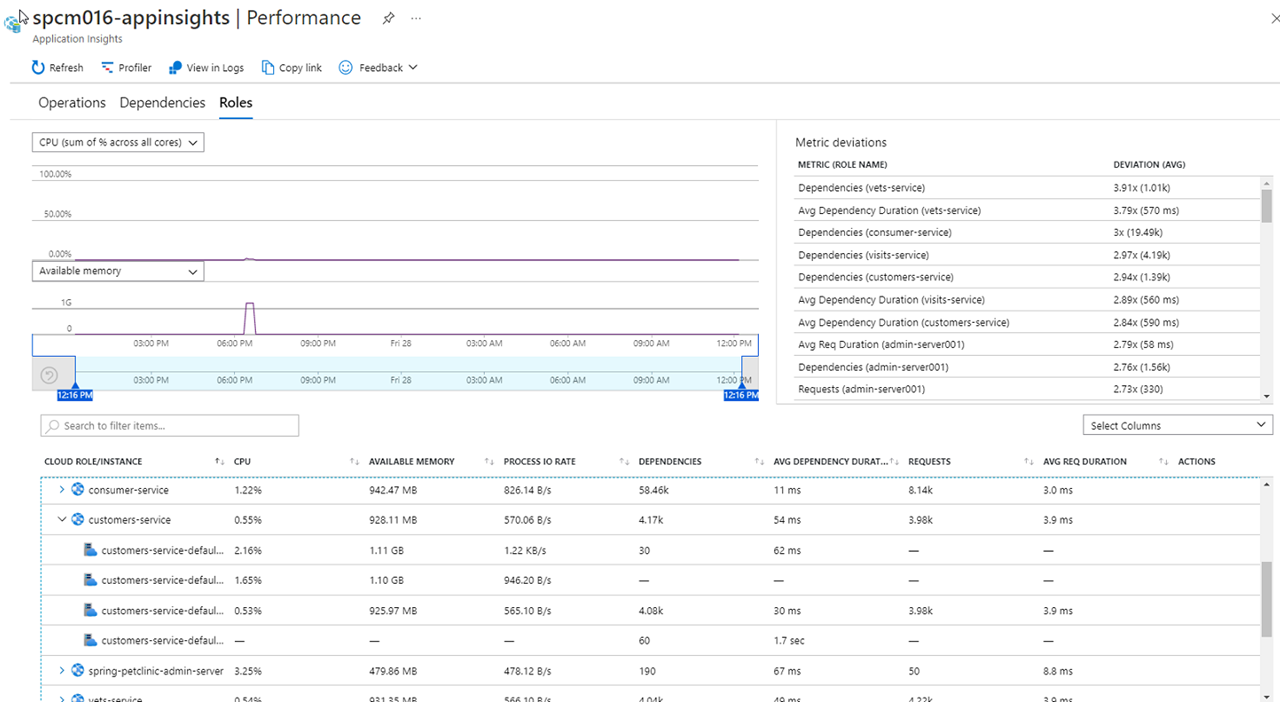This screenshot has height=702, width=1280.
Task: Click the consumer-service role icon
Action: (x=78, y=490)
